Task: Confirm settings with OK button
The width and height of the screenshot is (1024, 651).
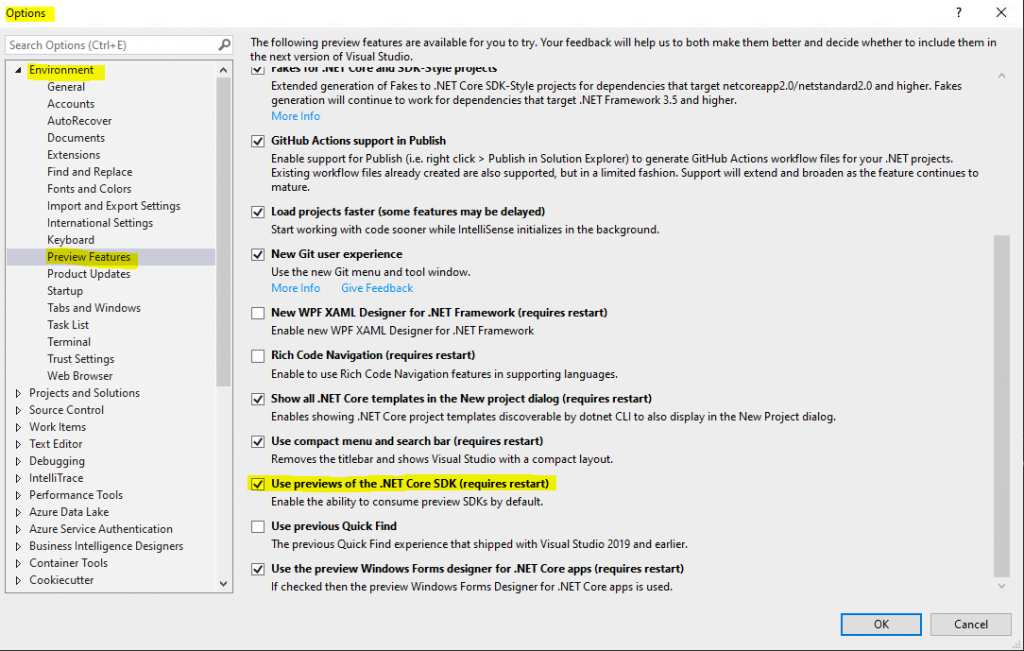Action: point(881,624)
